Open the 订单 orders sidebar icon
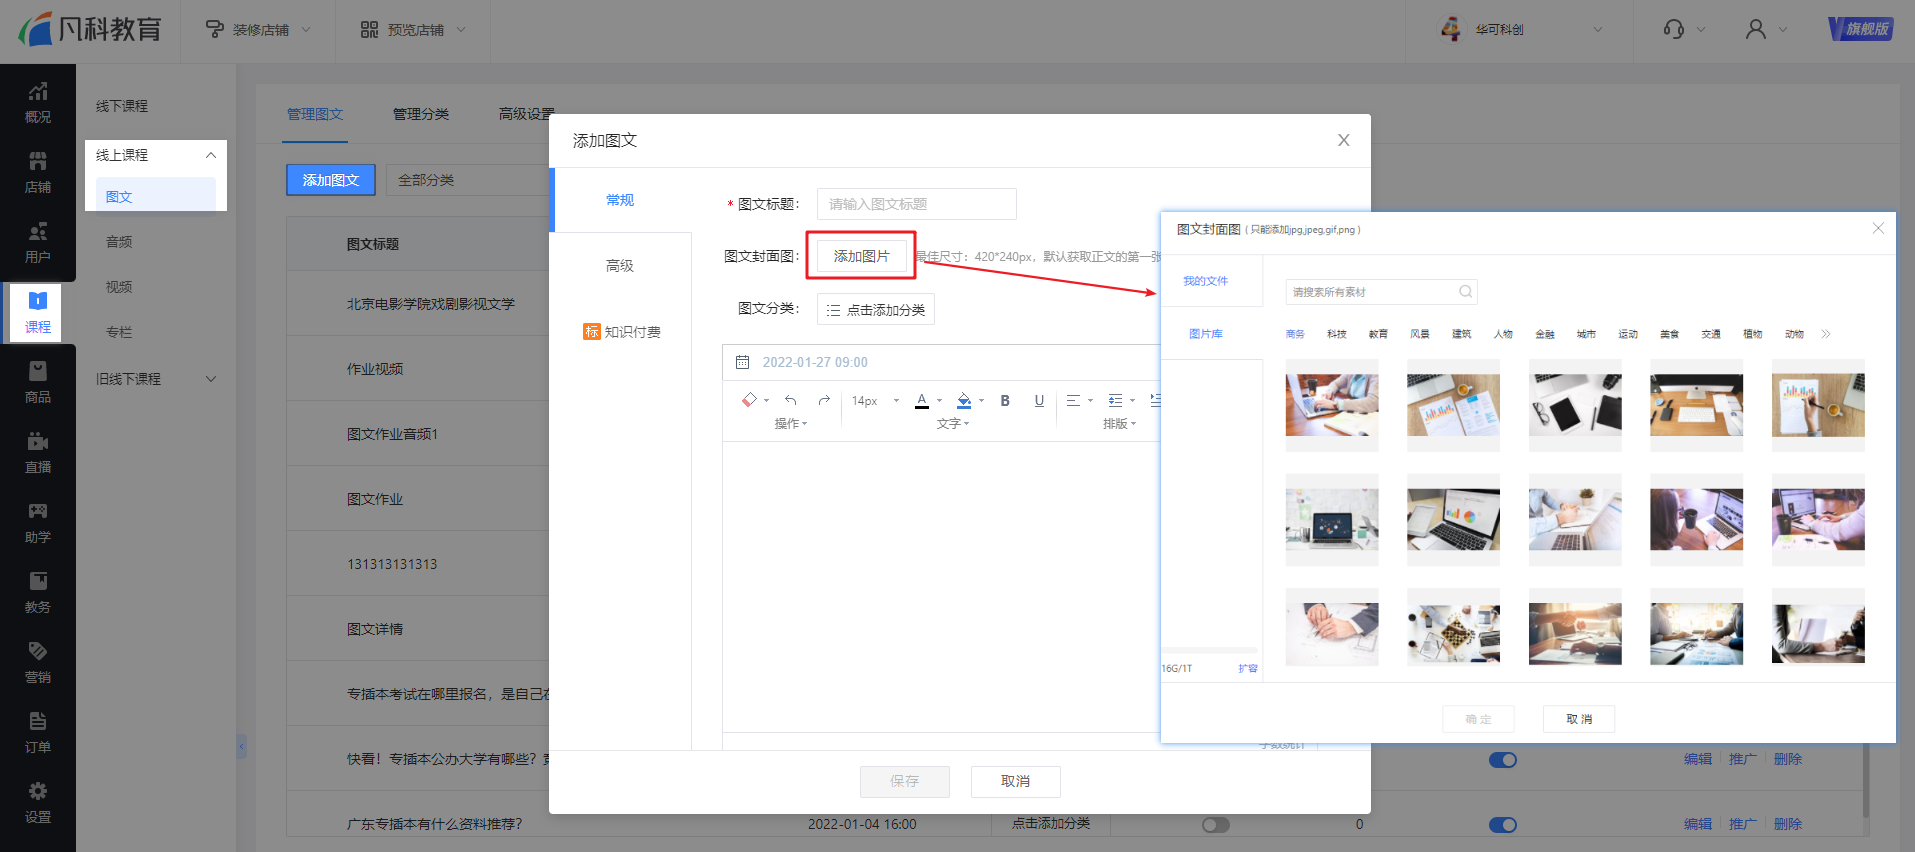This screenshot has width=1915, height=852. (38, 733)
